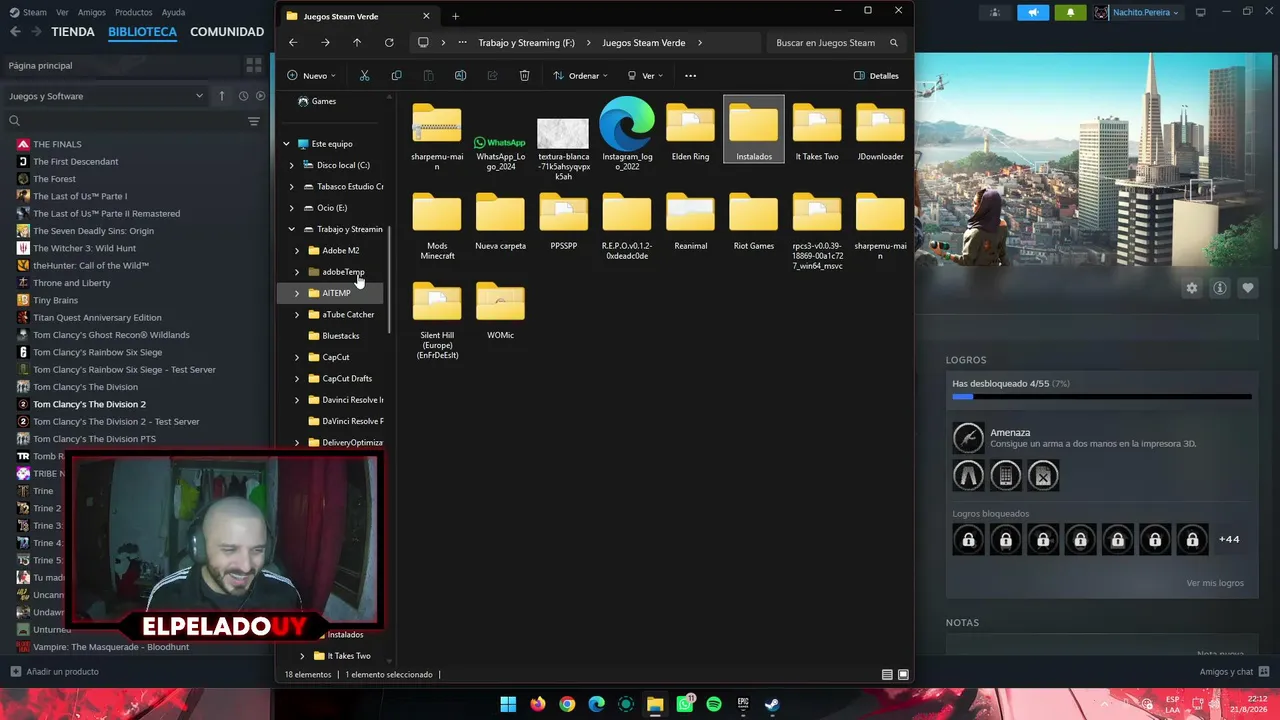Viewport: 1280px width, 720px height.
Task: Open Steam friends icon in top bar
Action: click(x=995, y=12)
